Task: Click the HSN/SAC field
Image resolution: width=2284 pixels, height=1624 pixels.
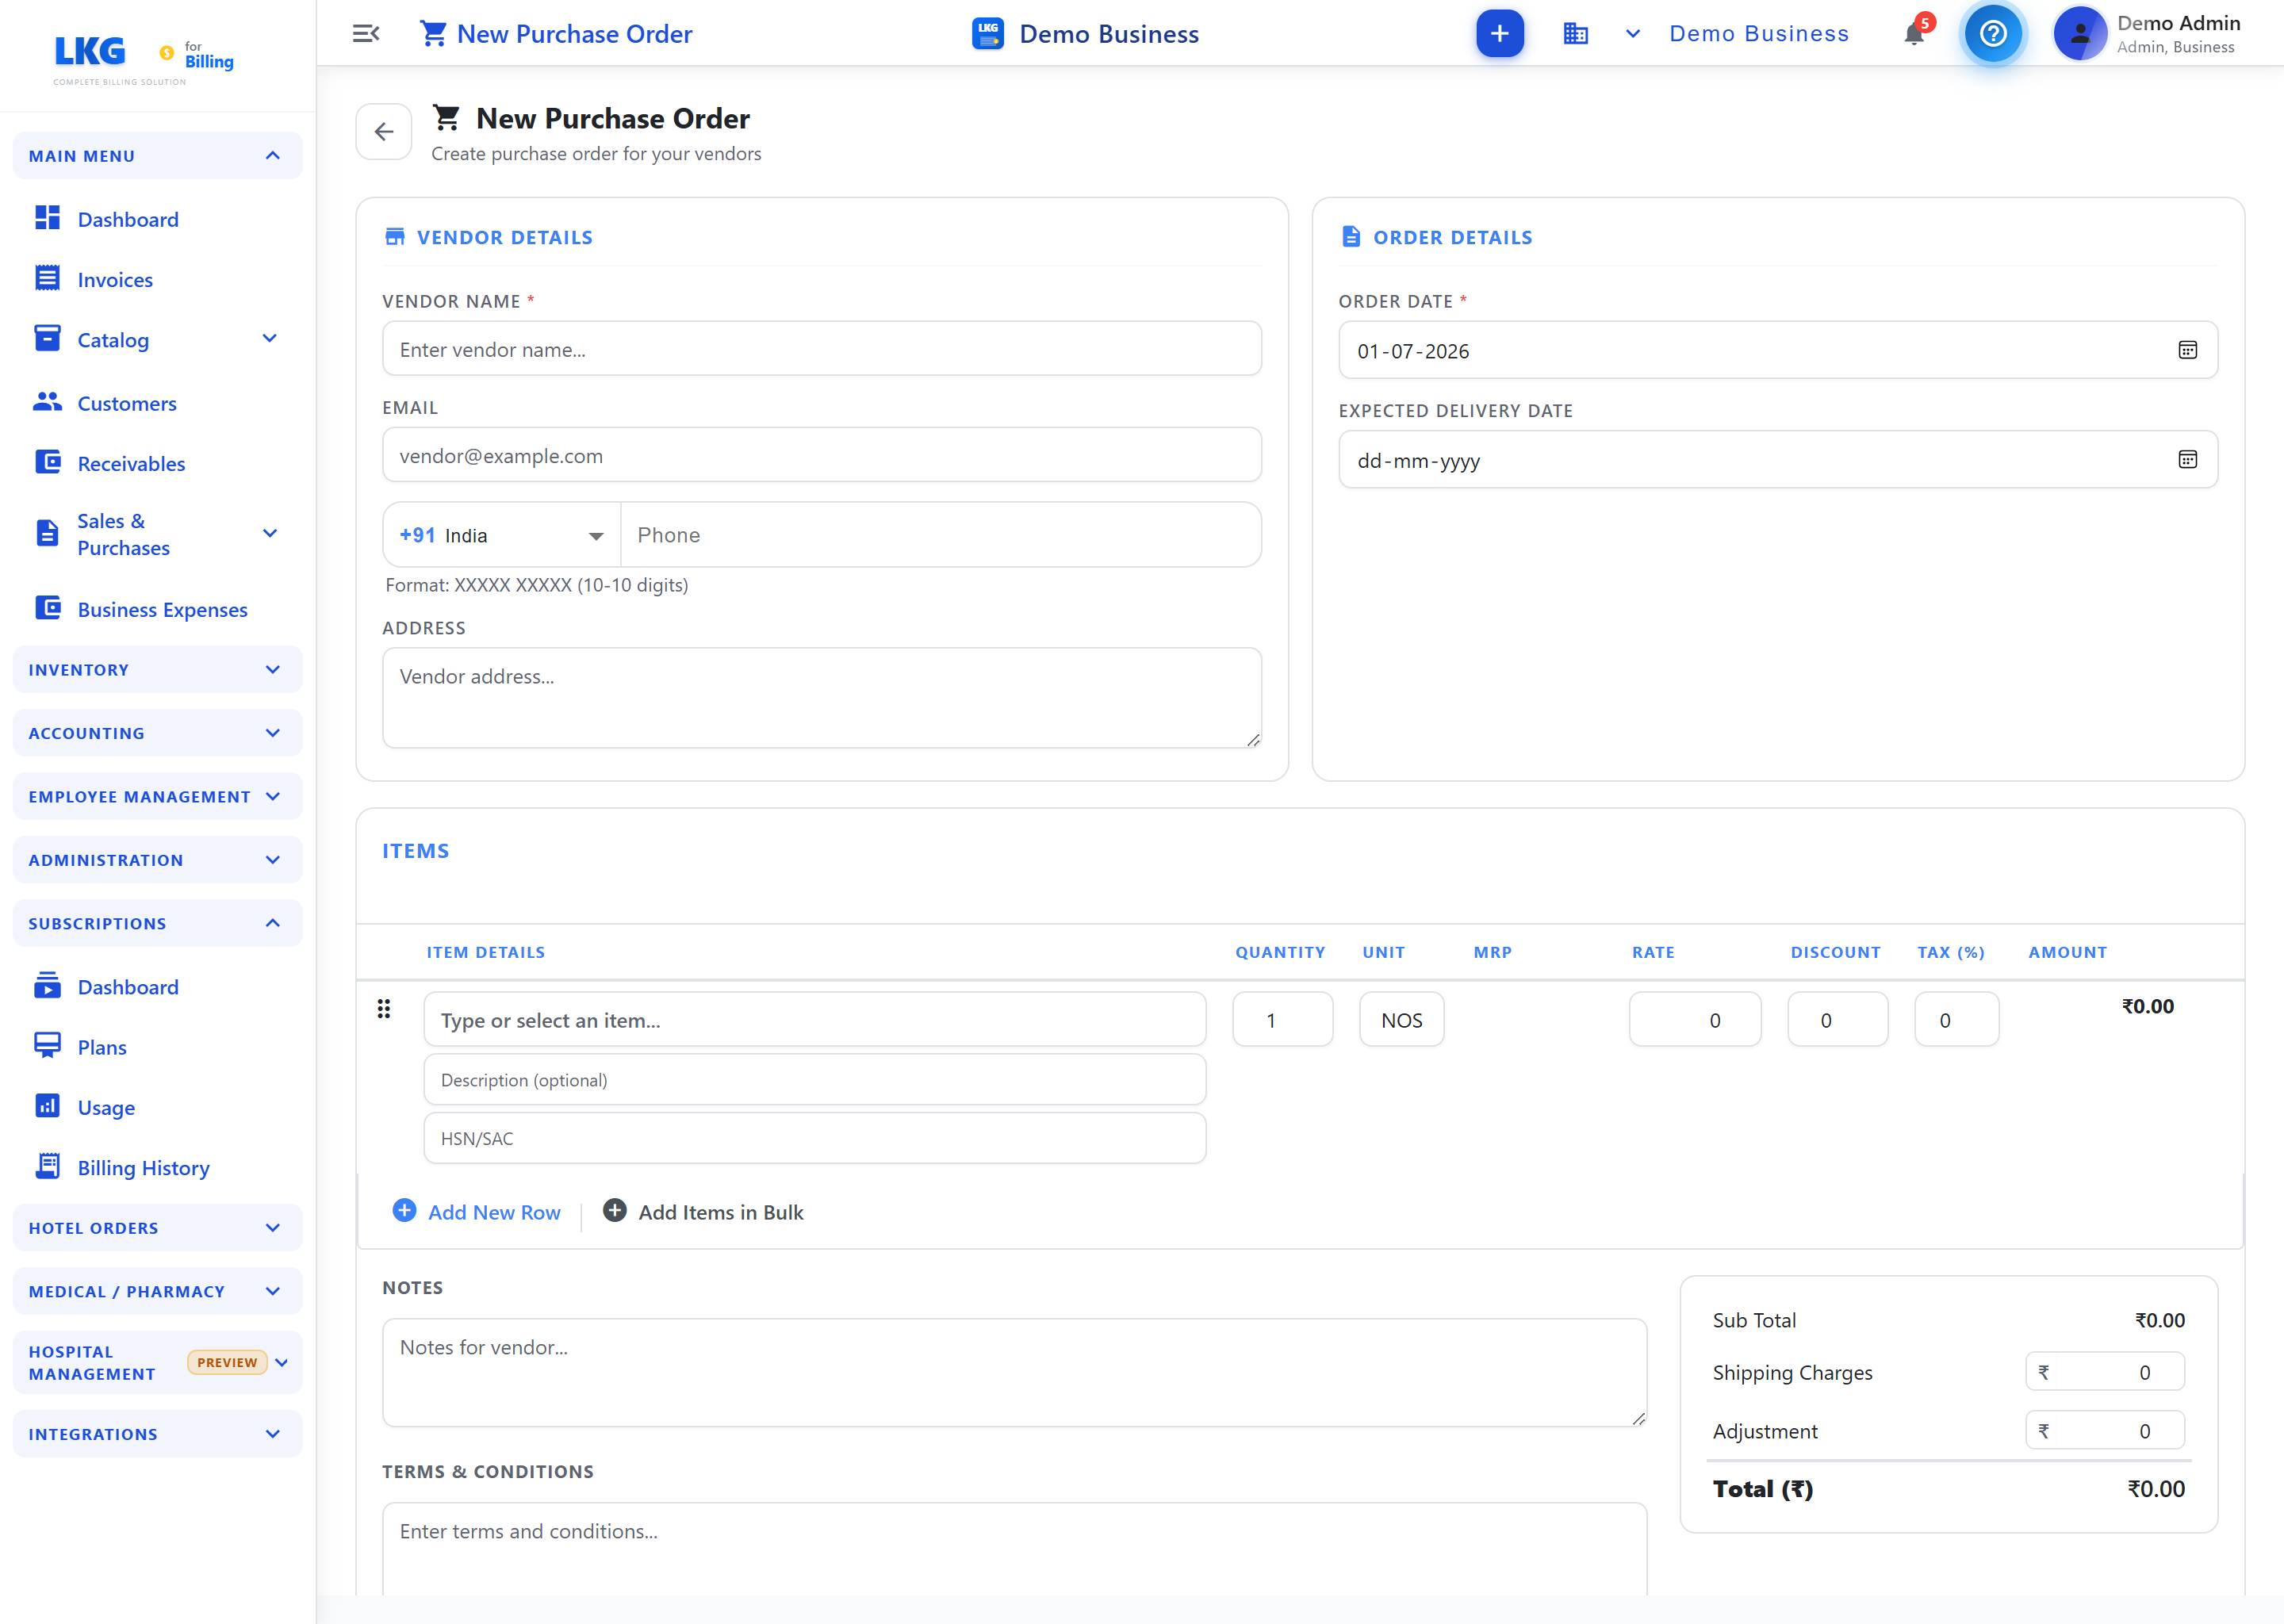Action: click(x=814, y=1138)
